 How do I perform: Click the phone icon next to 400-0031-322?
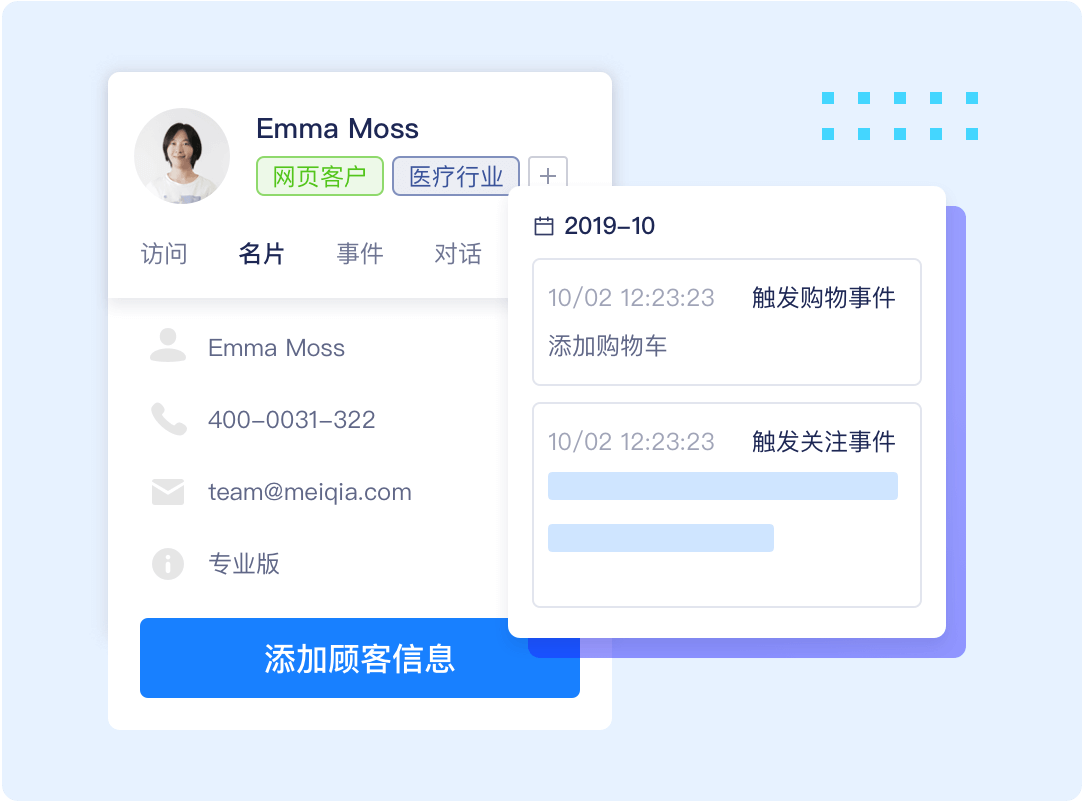click(170, 420)
